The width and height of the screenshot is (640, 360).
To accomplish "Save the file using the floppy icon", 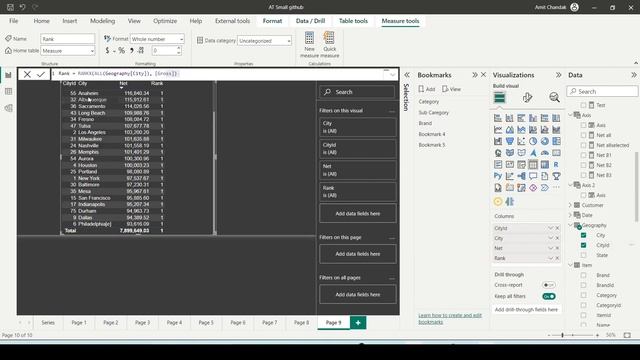I will pos(10,7).
